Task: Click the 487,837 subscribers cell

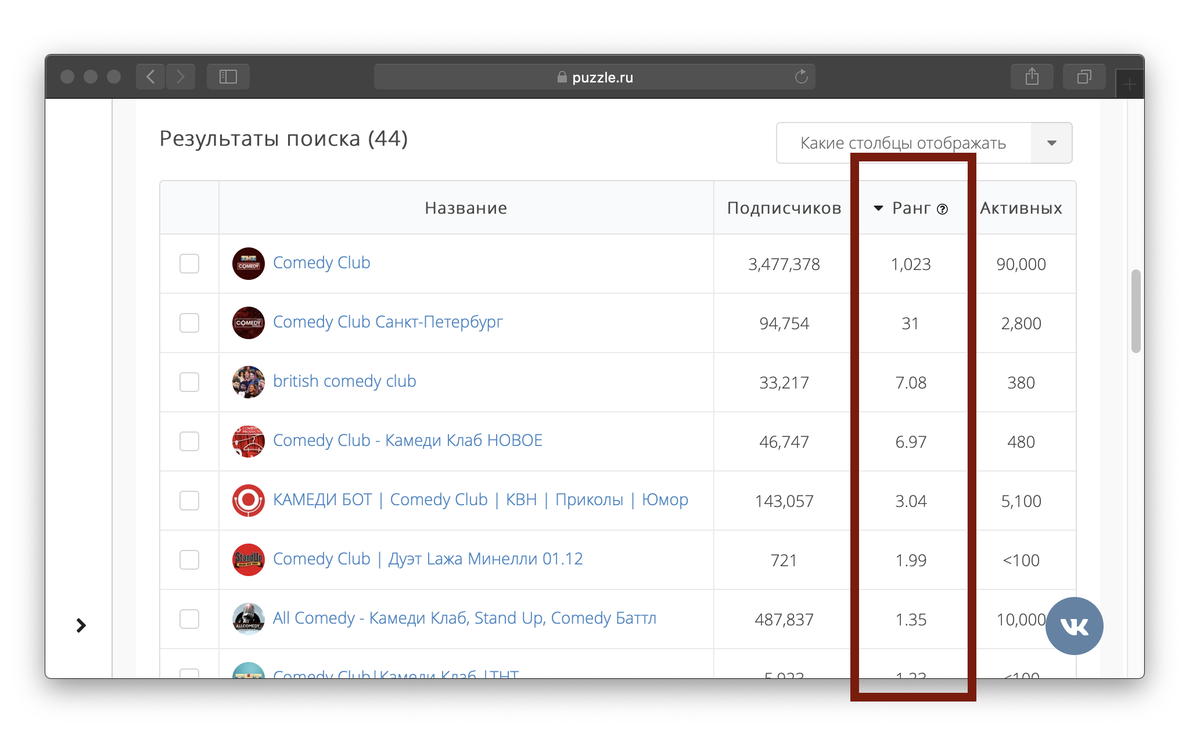Action: 784,619
